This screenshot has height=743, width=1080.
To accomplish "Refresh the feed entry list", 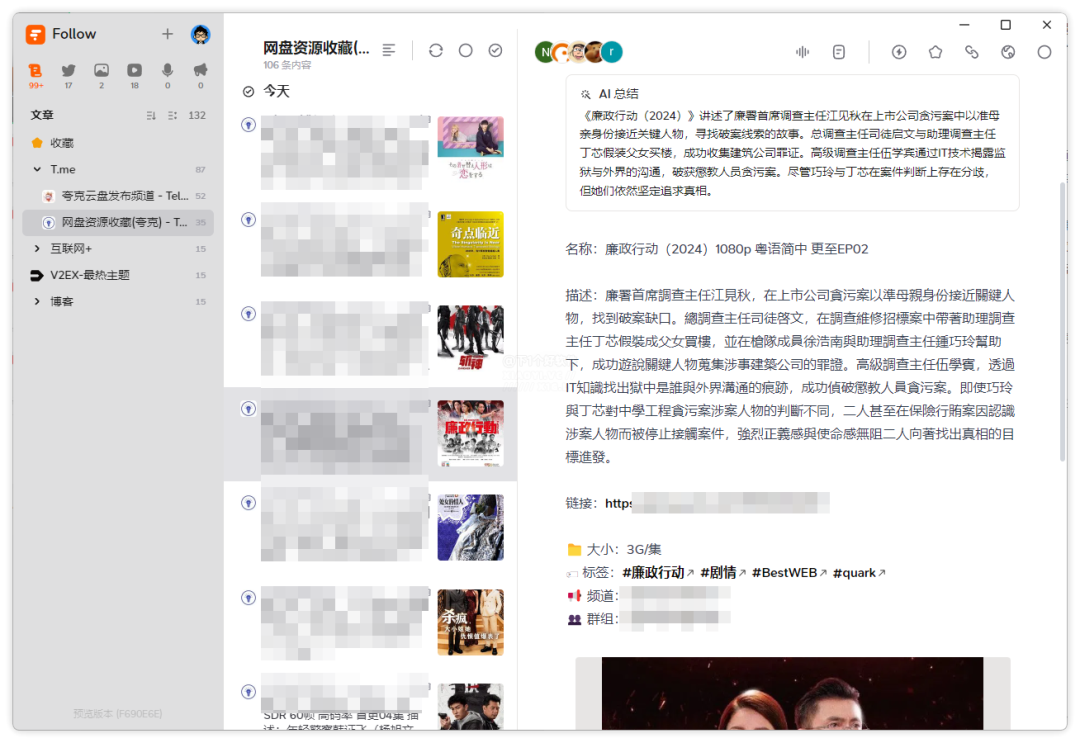I will tap(436, 51).
